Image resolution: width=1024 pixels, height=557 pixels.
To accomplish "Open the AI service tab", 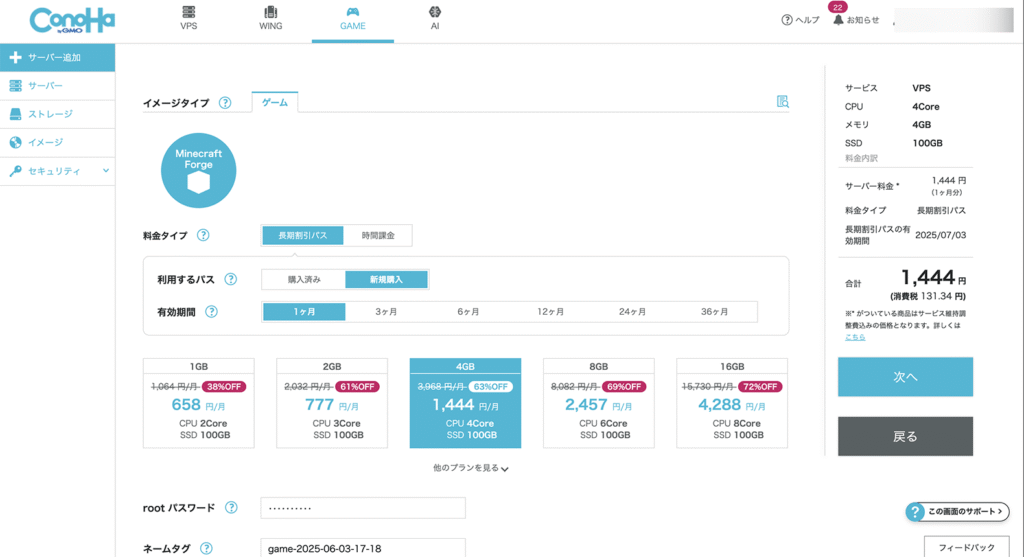I will point(434,20).
